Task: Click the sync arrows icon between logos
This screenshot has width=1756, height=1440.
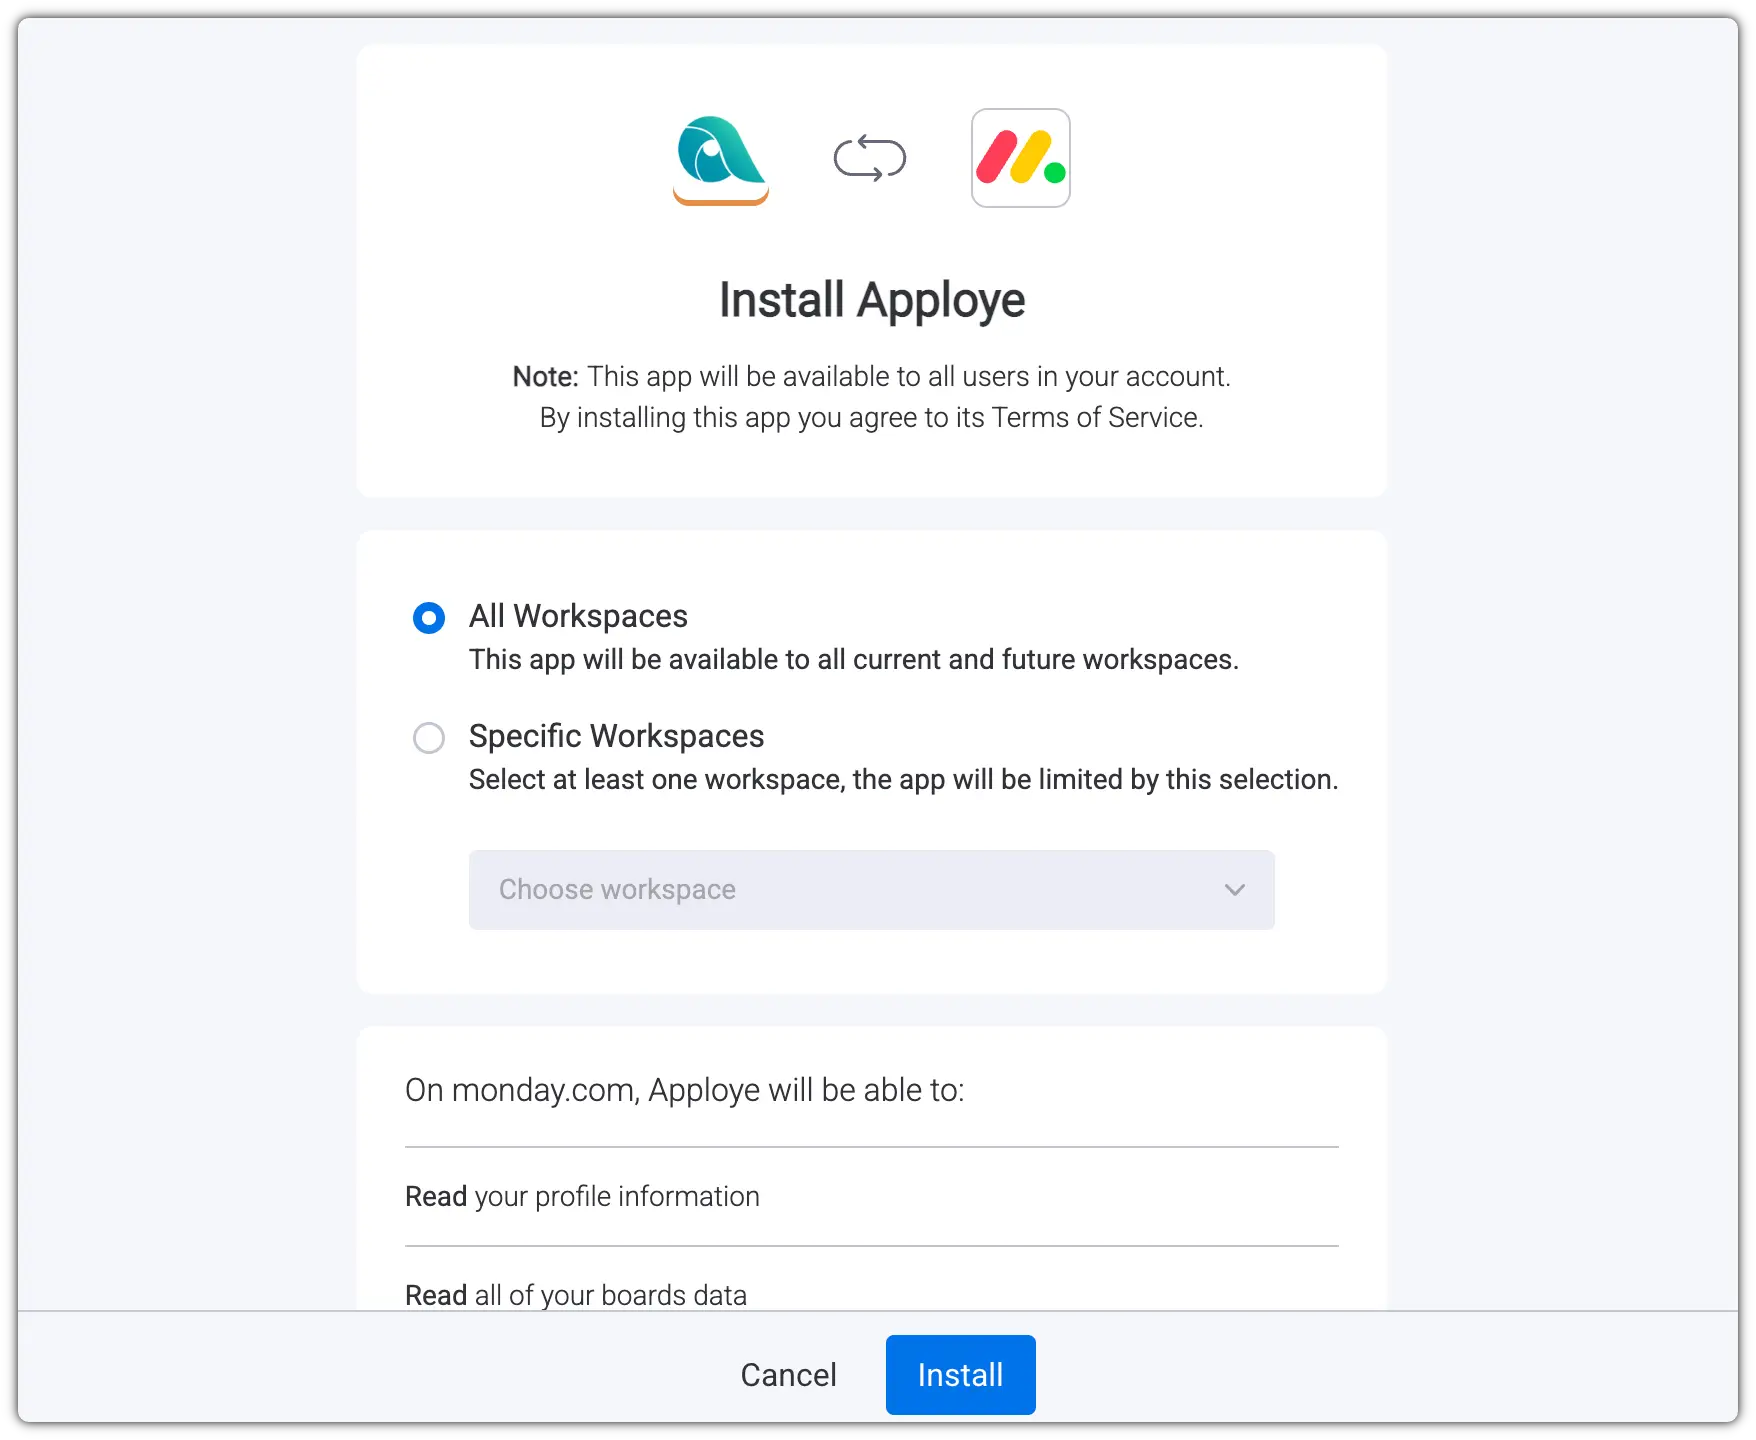Action: pos(870,158)
